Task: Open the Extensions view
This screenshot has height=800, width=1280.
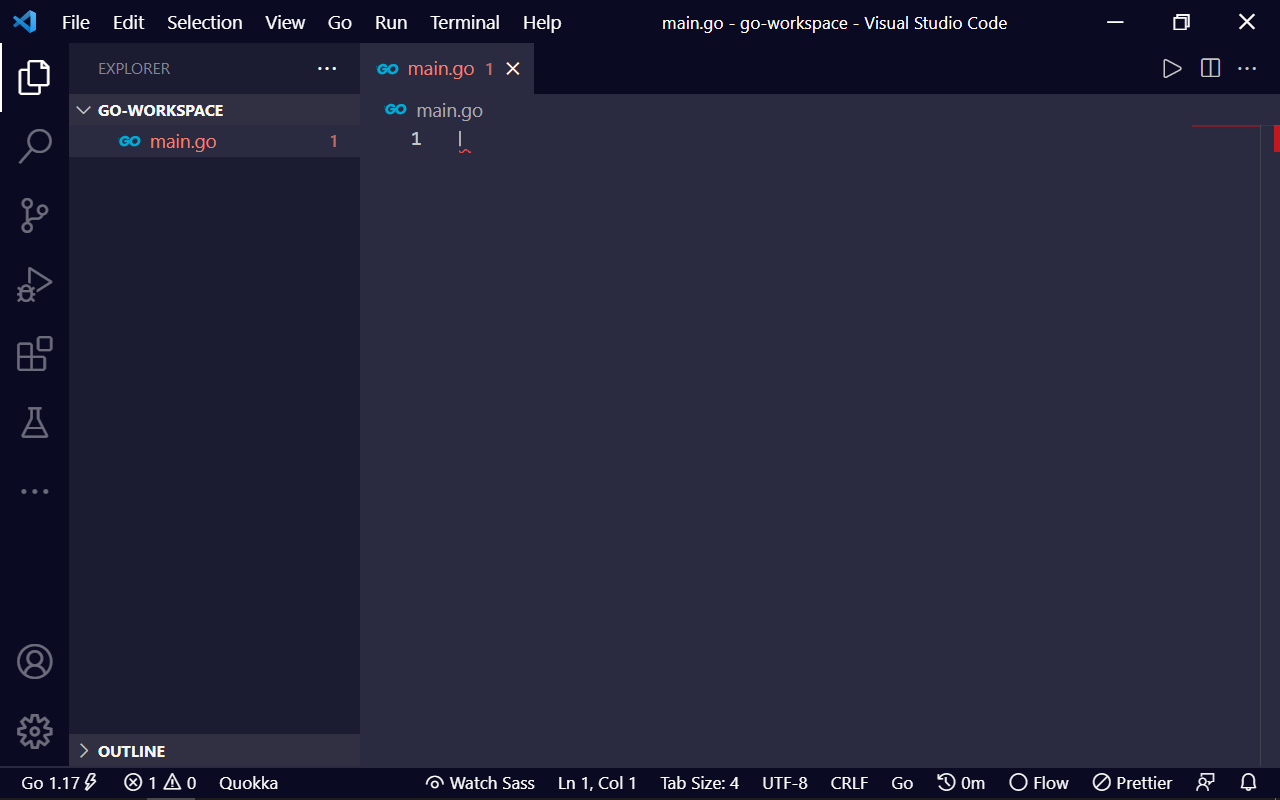Action: (x=35, y=354)
